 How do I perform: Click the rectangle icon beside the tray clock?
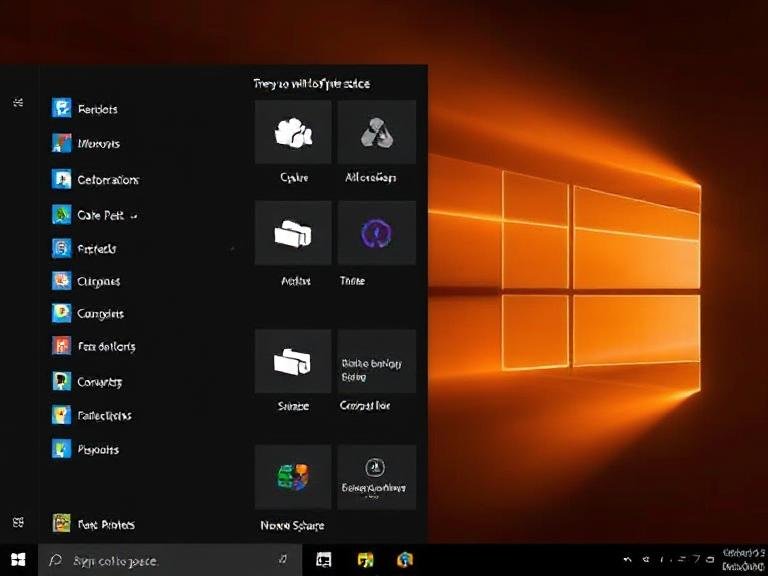tap(710, 559)
